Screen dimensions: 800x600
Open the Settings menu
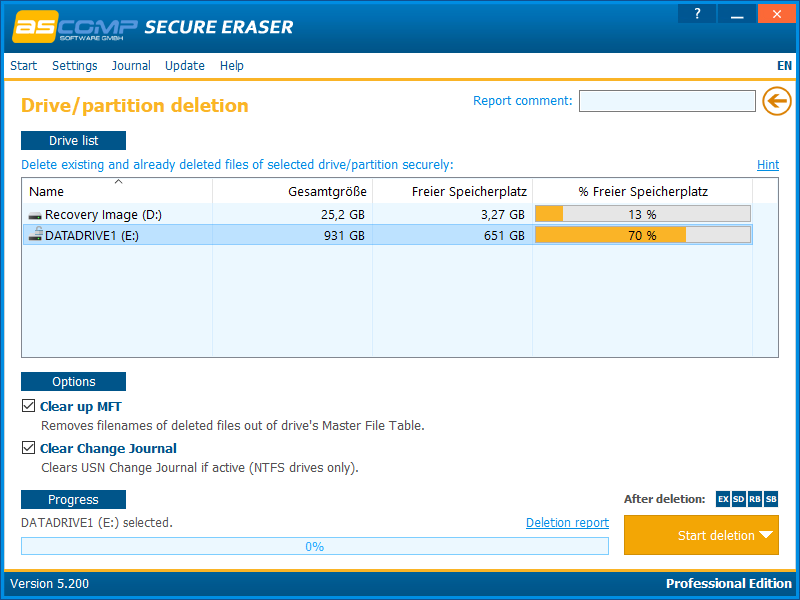pyautogui.click(x=74, y=66)
